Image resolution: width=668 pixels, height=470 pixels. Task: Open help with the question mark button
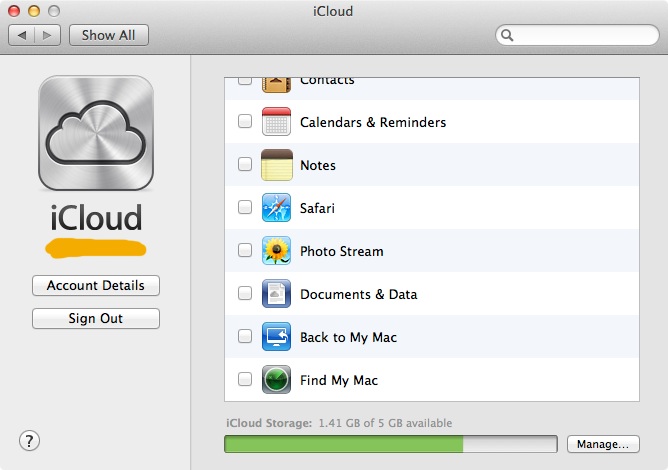point(29,441)
